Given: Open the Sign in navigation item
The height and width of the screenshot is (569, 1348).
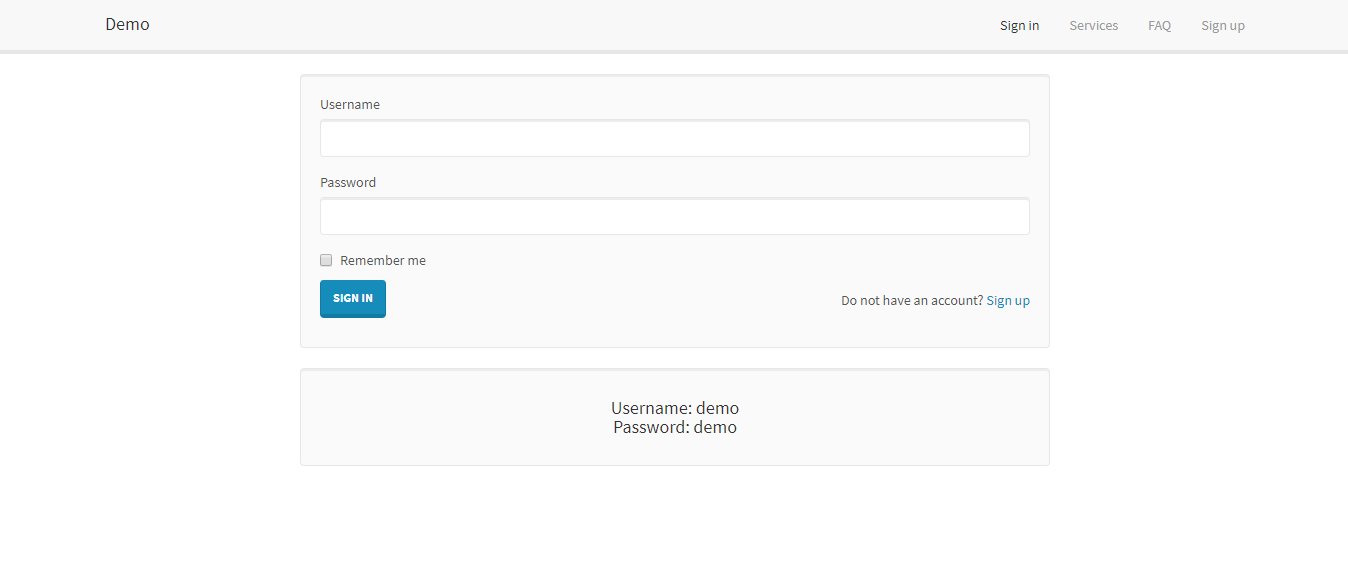Looking at the screenshot, I should point(1019,26).
